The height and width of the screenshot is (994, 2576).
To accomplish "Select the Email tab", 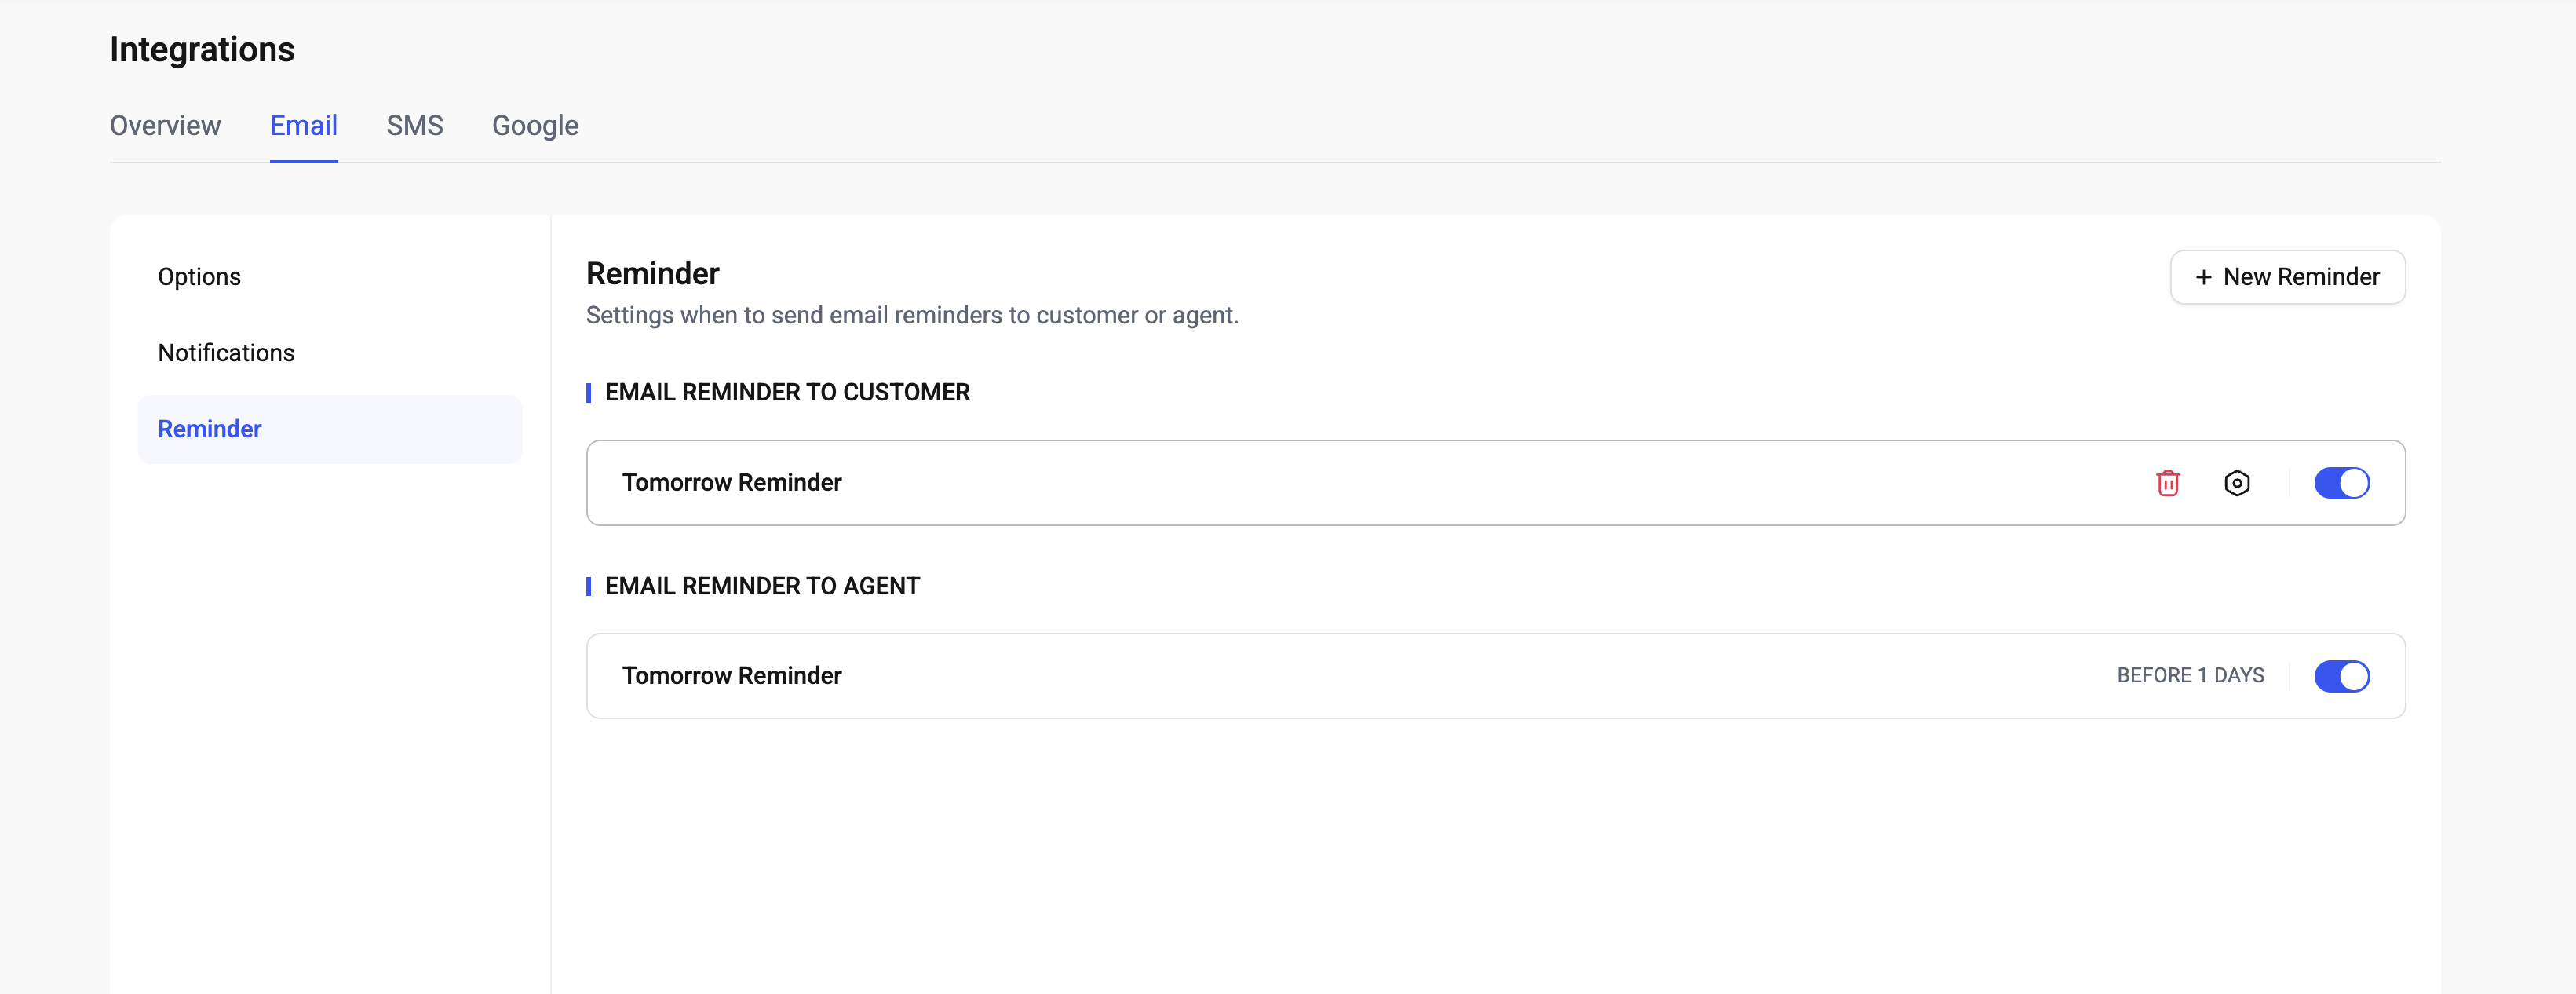I will (x=303, y=126).
